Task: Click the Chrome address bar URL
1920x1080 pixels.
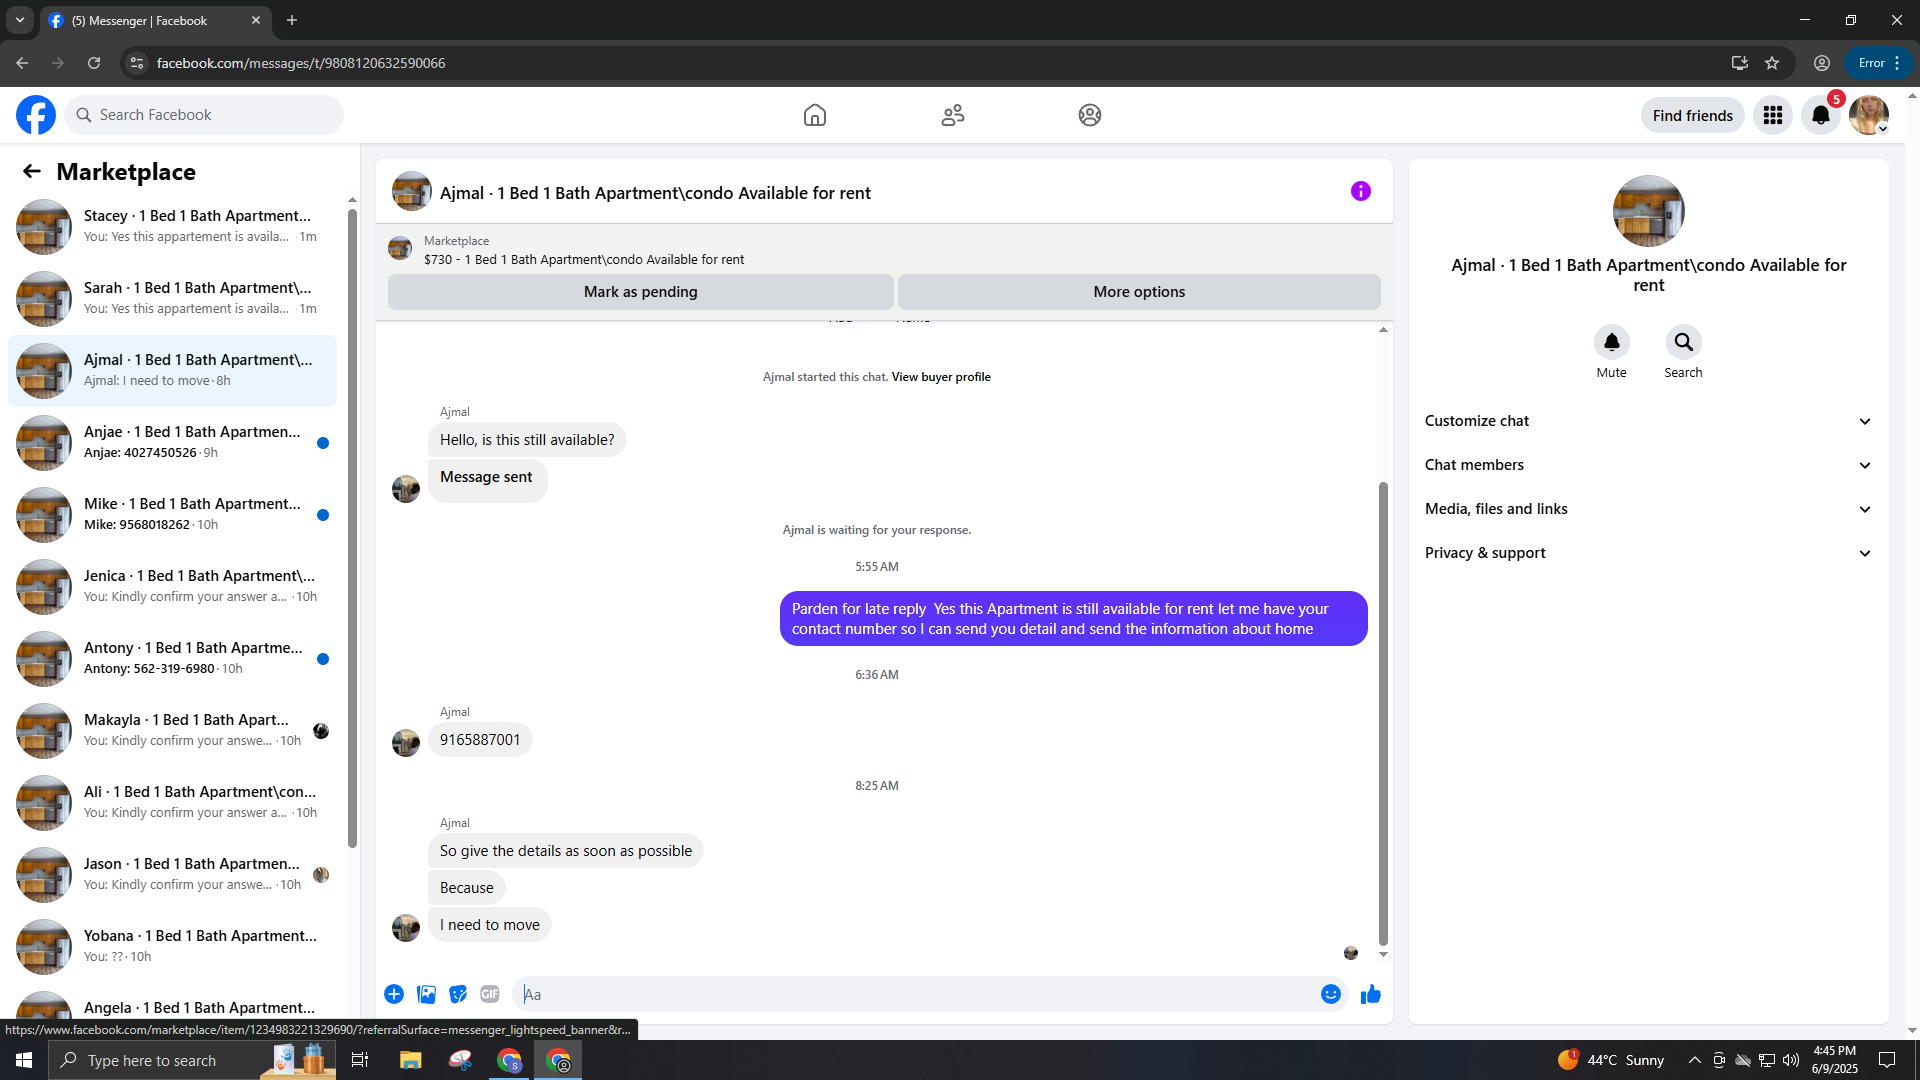Action: 301,63
